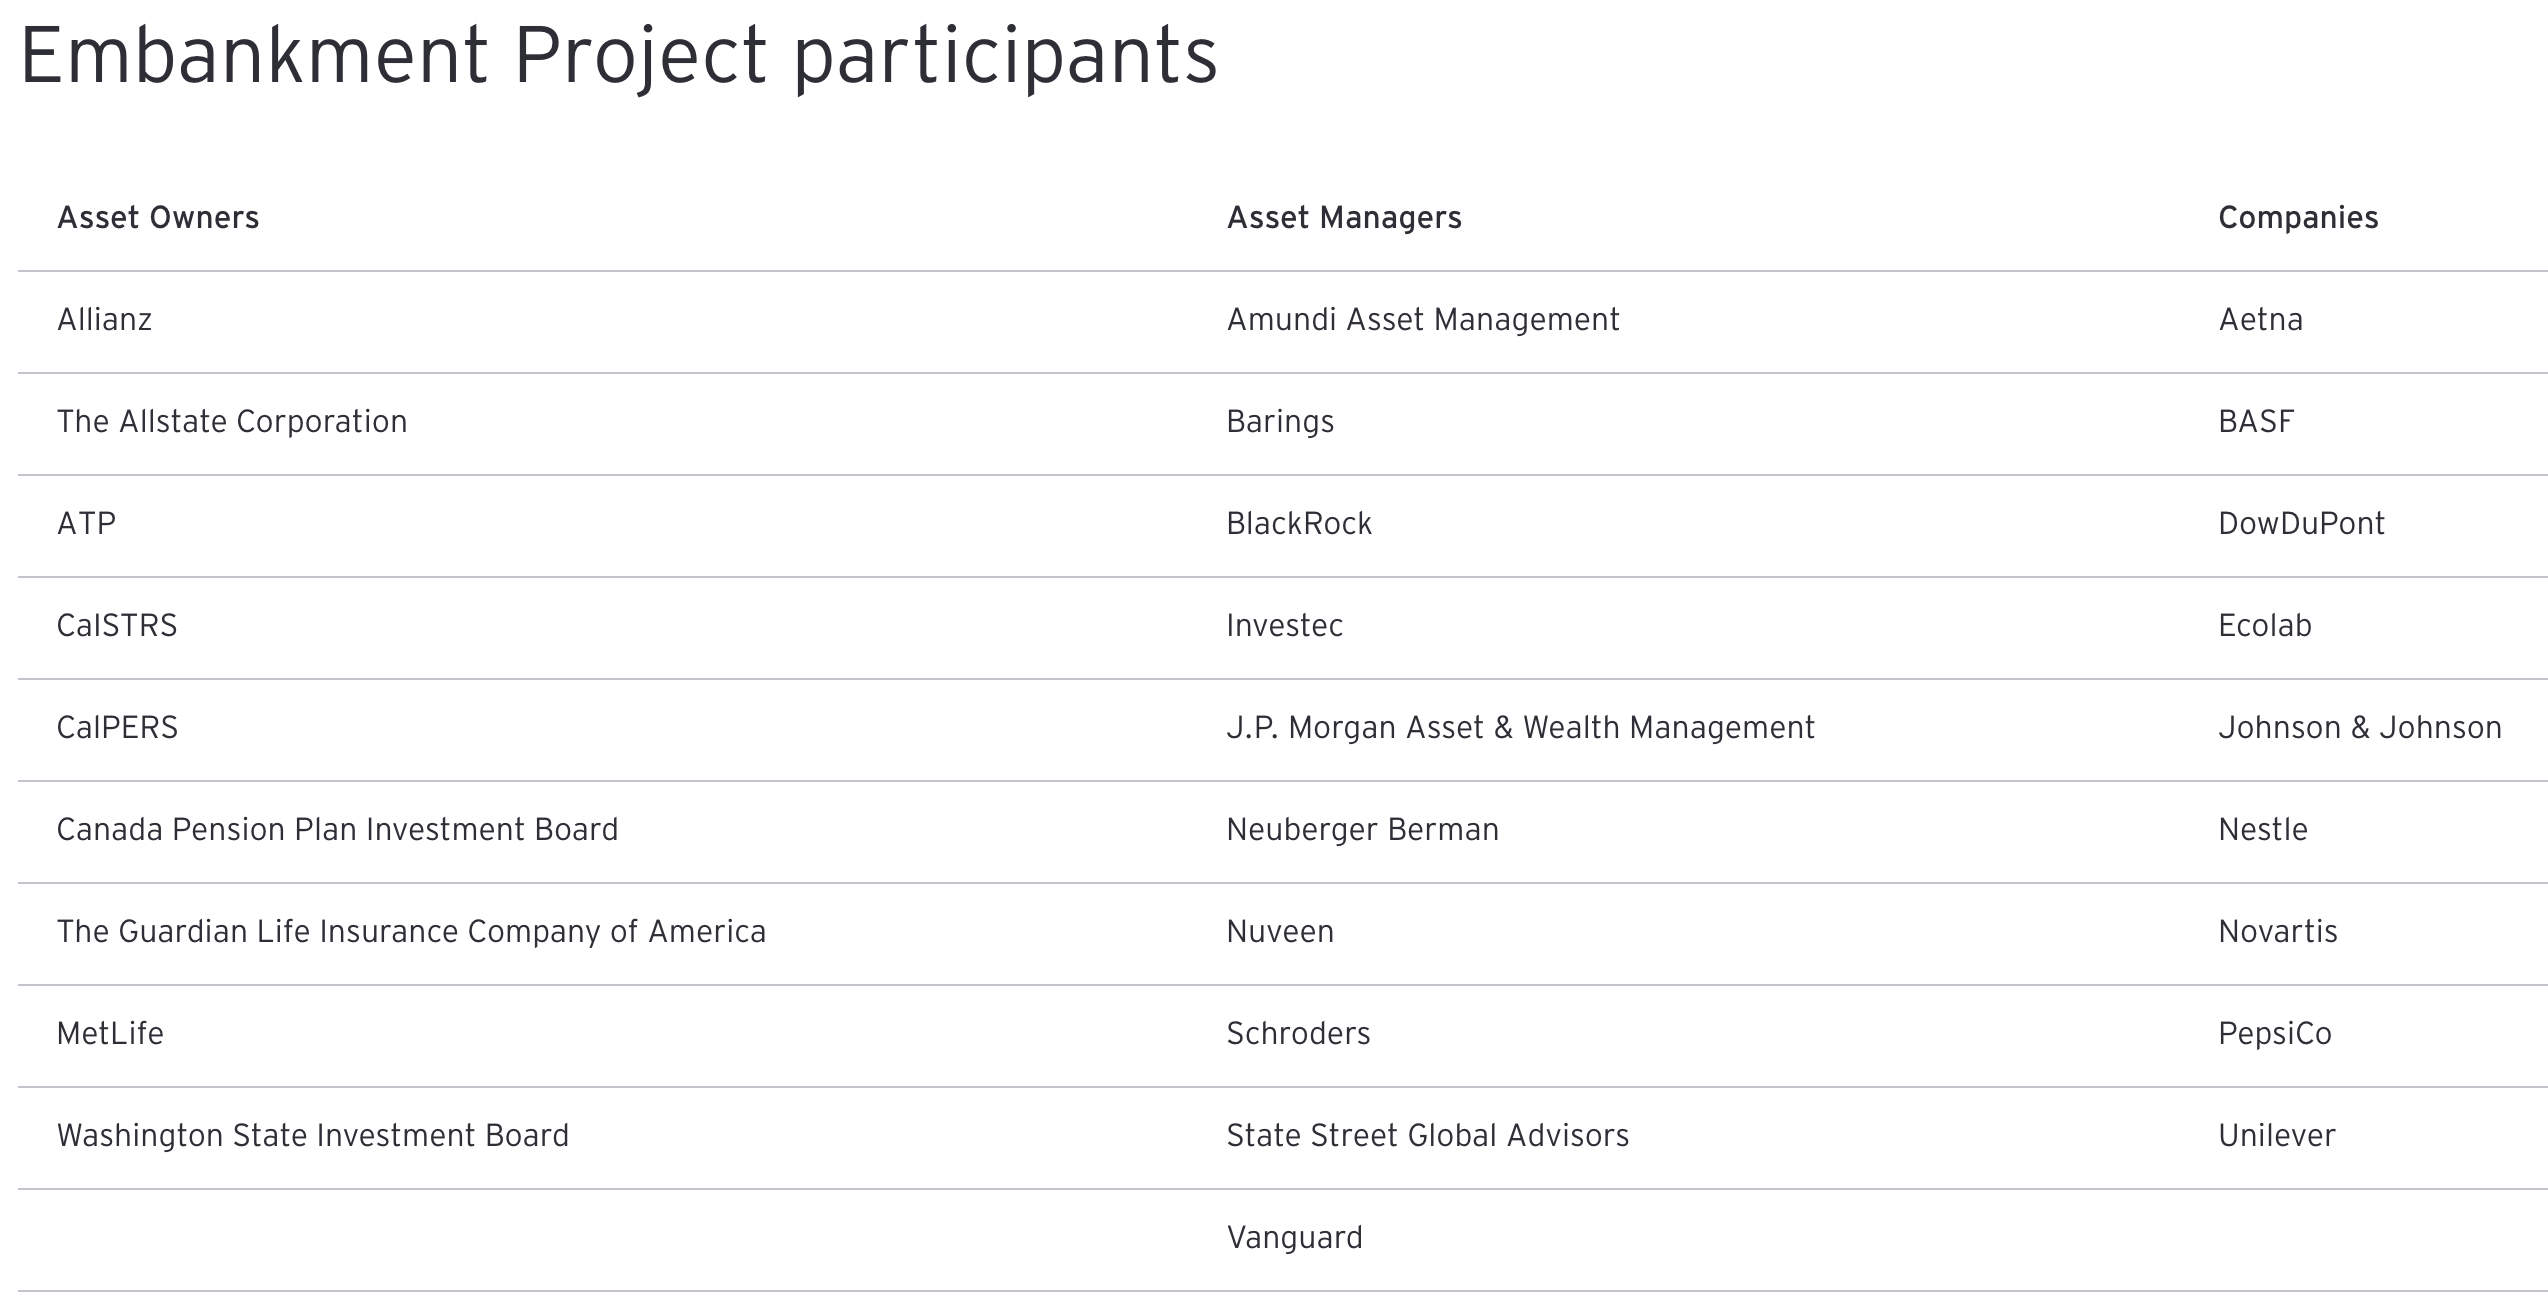Select the Unilever company entry

[x=2276, y=1136]
